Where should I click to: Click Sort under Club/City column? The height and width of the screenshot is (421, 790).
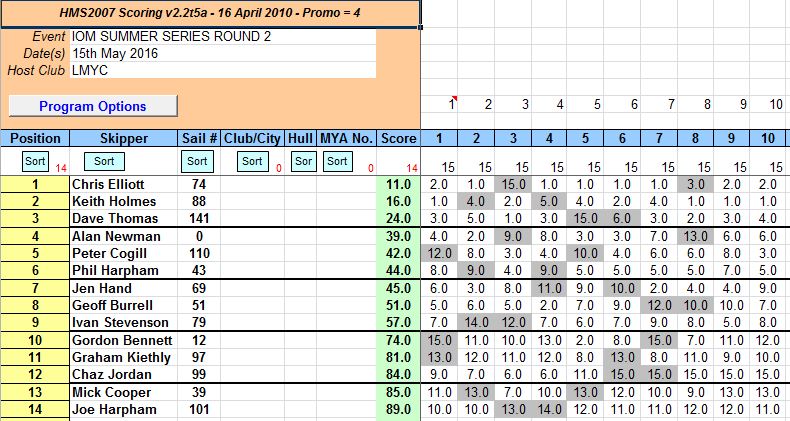[252, 160]
